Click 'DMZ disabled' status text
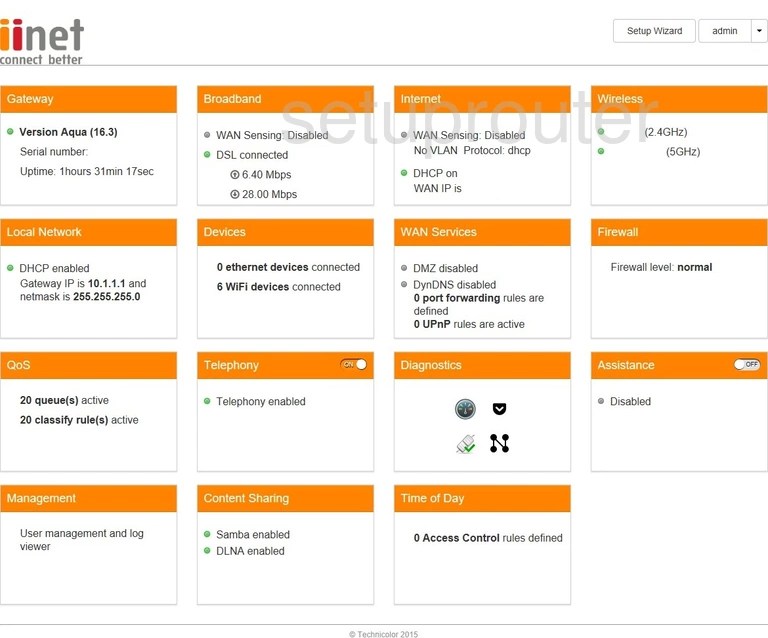768x638 pixels. click(445, 268)
